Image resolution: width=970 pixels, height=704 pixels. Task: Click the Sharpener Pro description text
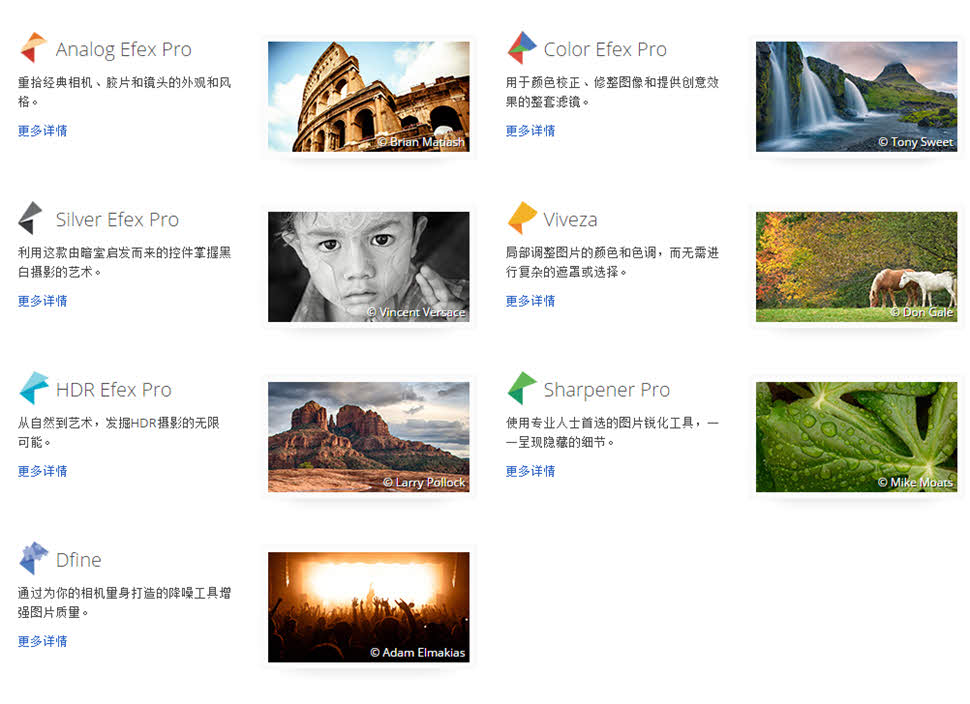(612, 432)
